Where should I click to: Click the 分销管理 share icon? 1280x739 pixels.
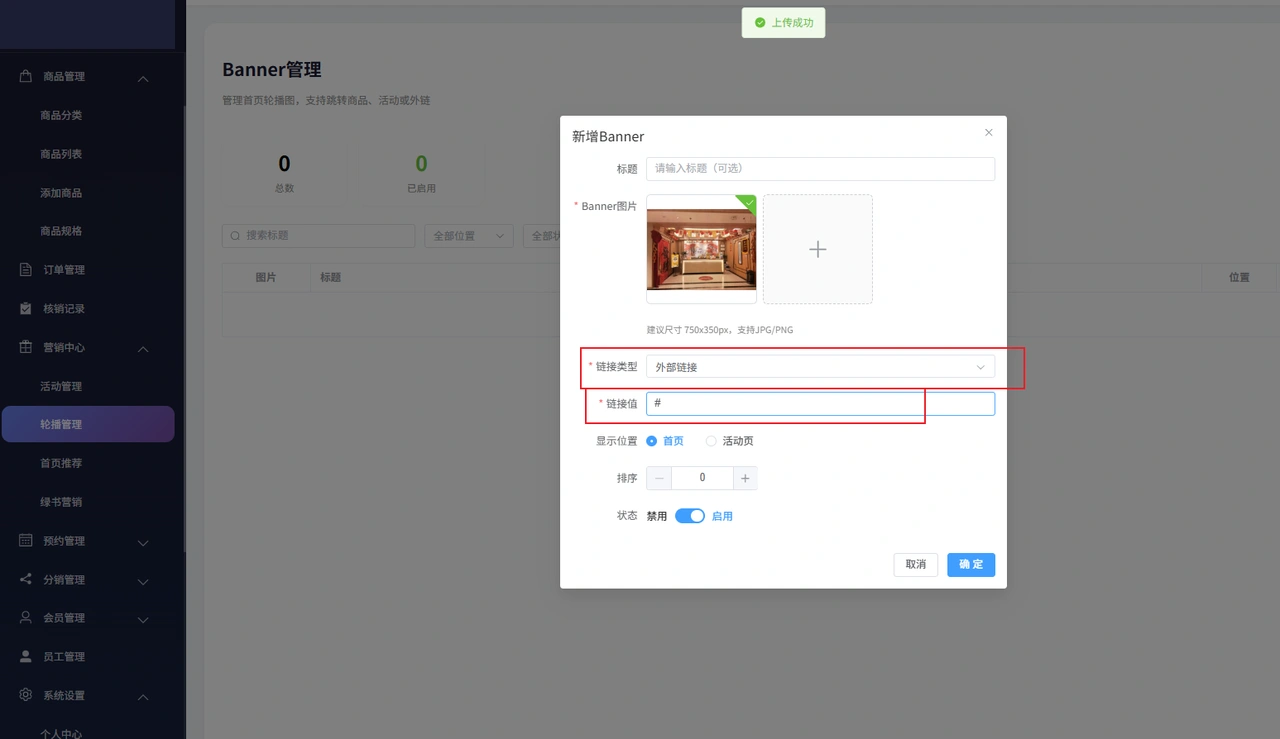(x=26, y=580)
